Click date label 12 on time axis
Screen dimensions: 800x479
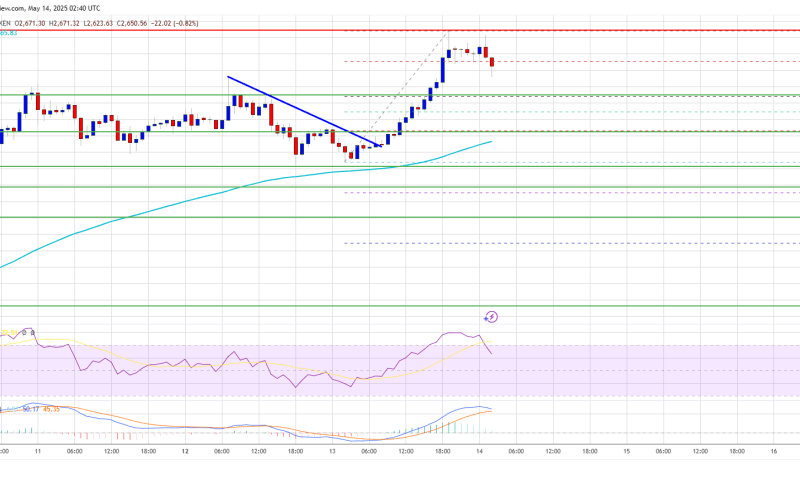[x=185, y=451]
